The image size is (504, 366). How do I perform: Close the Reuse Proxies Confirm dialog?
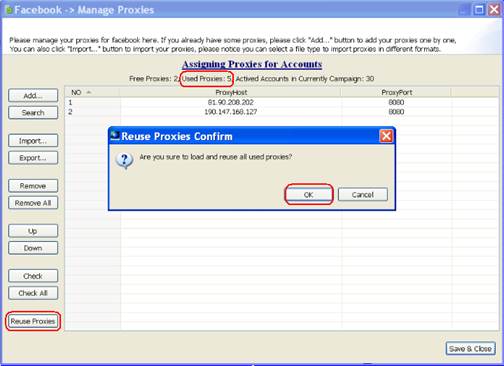tap(386, 136)
